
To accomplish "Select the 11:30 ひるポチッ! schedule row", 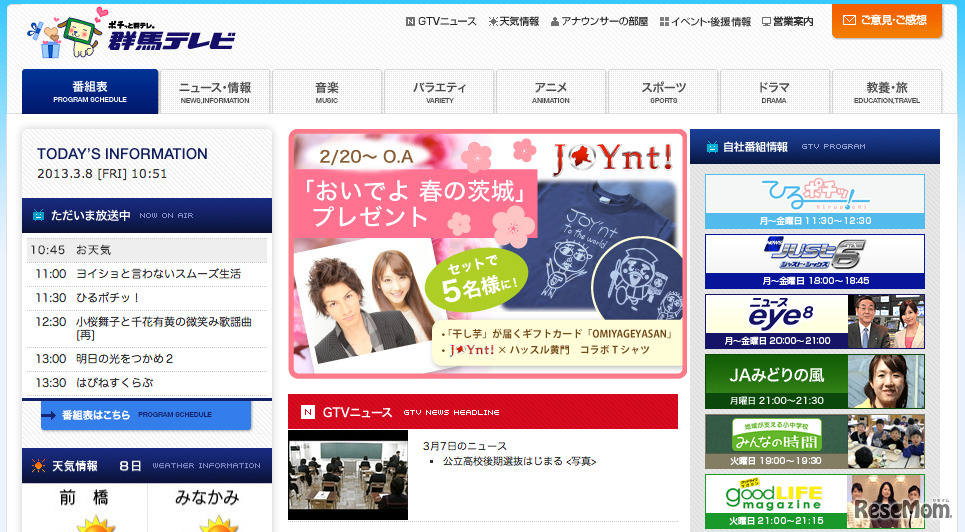I will (x=146, y=298).
